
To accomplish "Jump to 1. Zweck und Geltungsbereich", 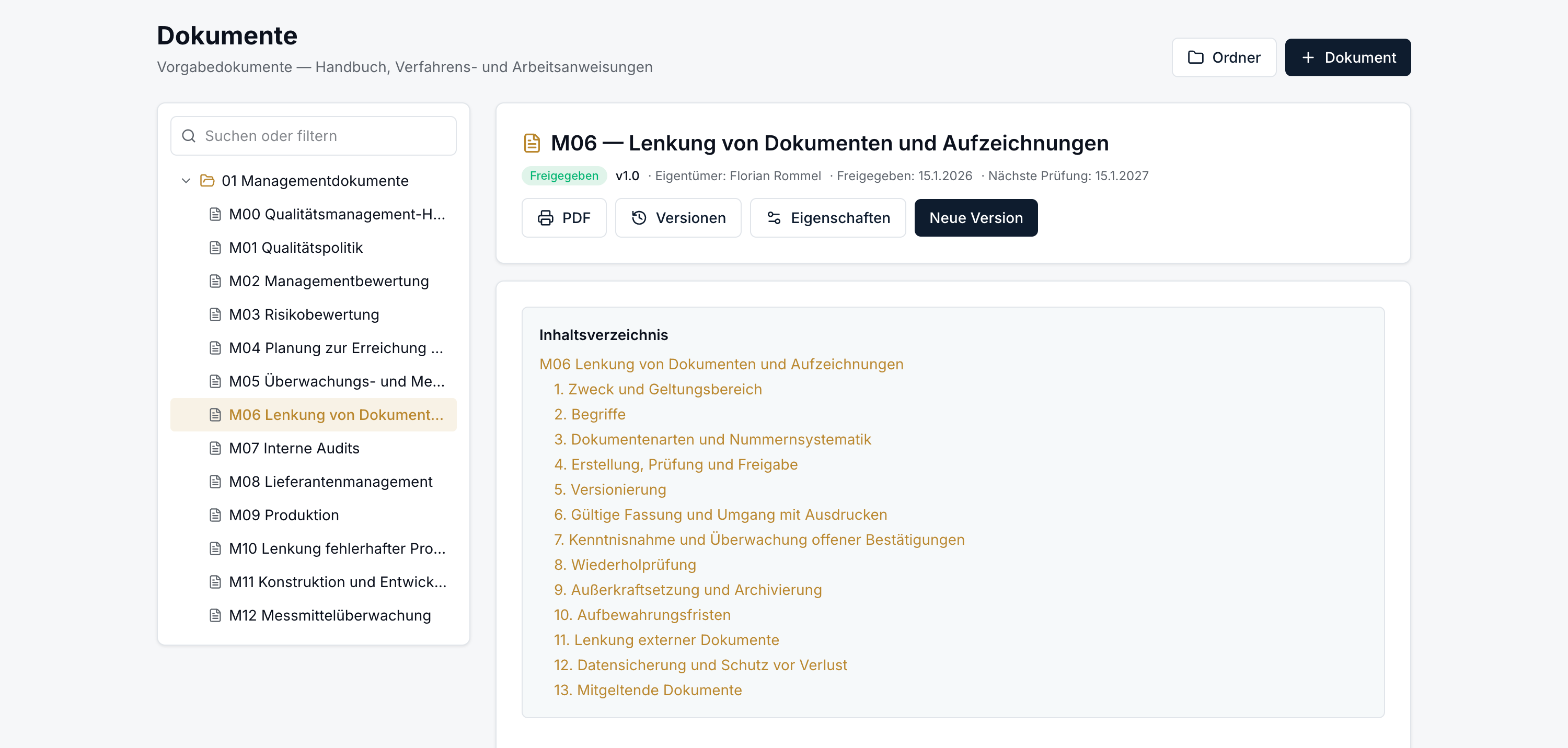I will tap(658, 390).
